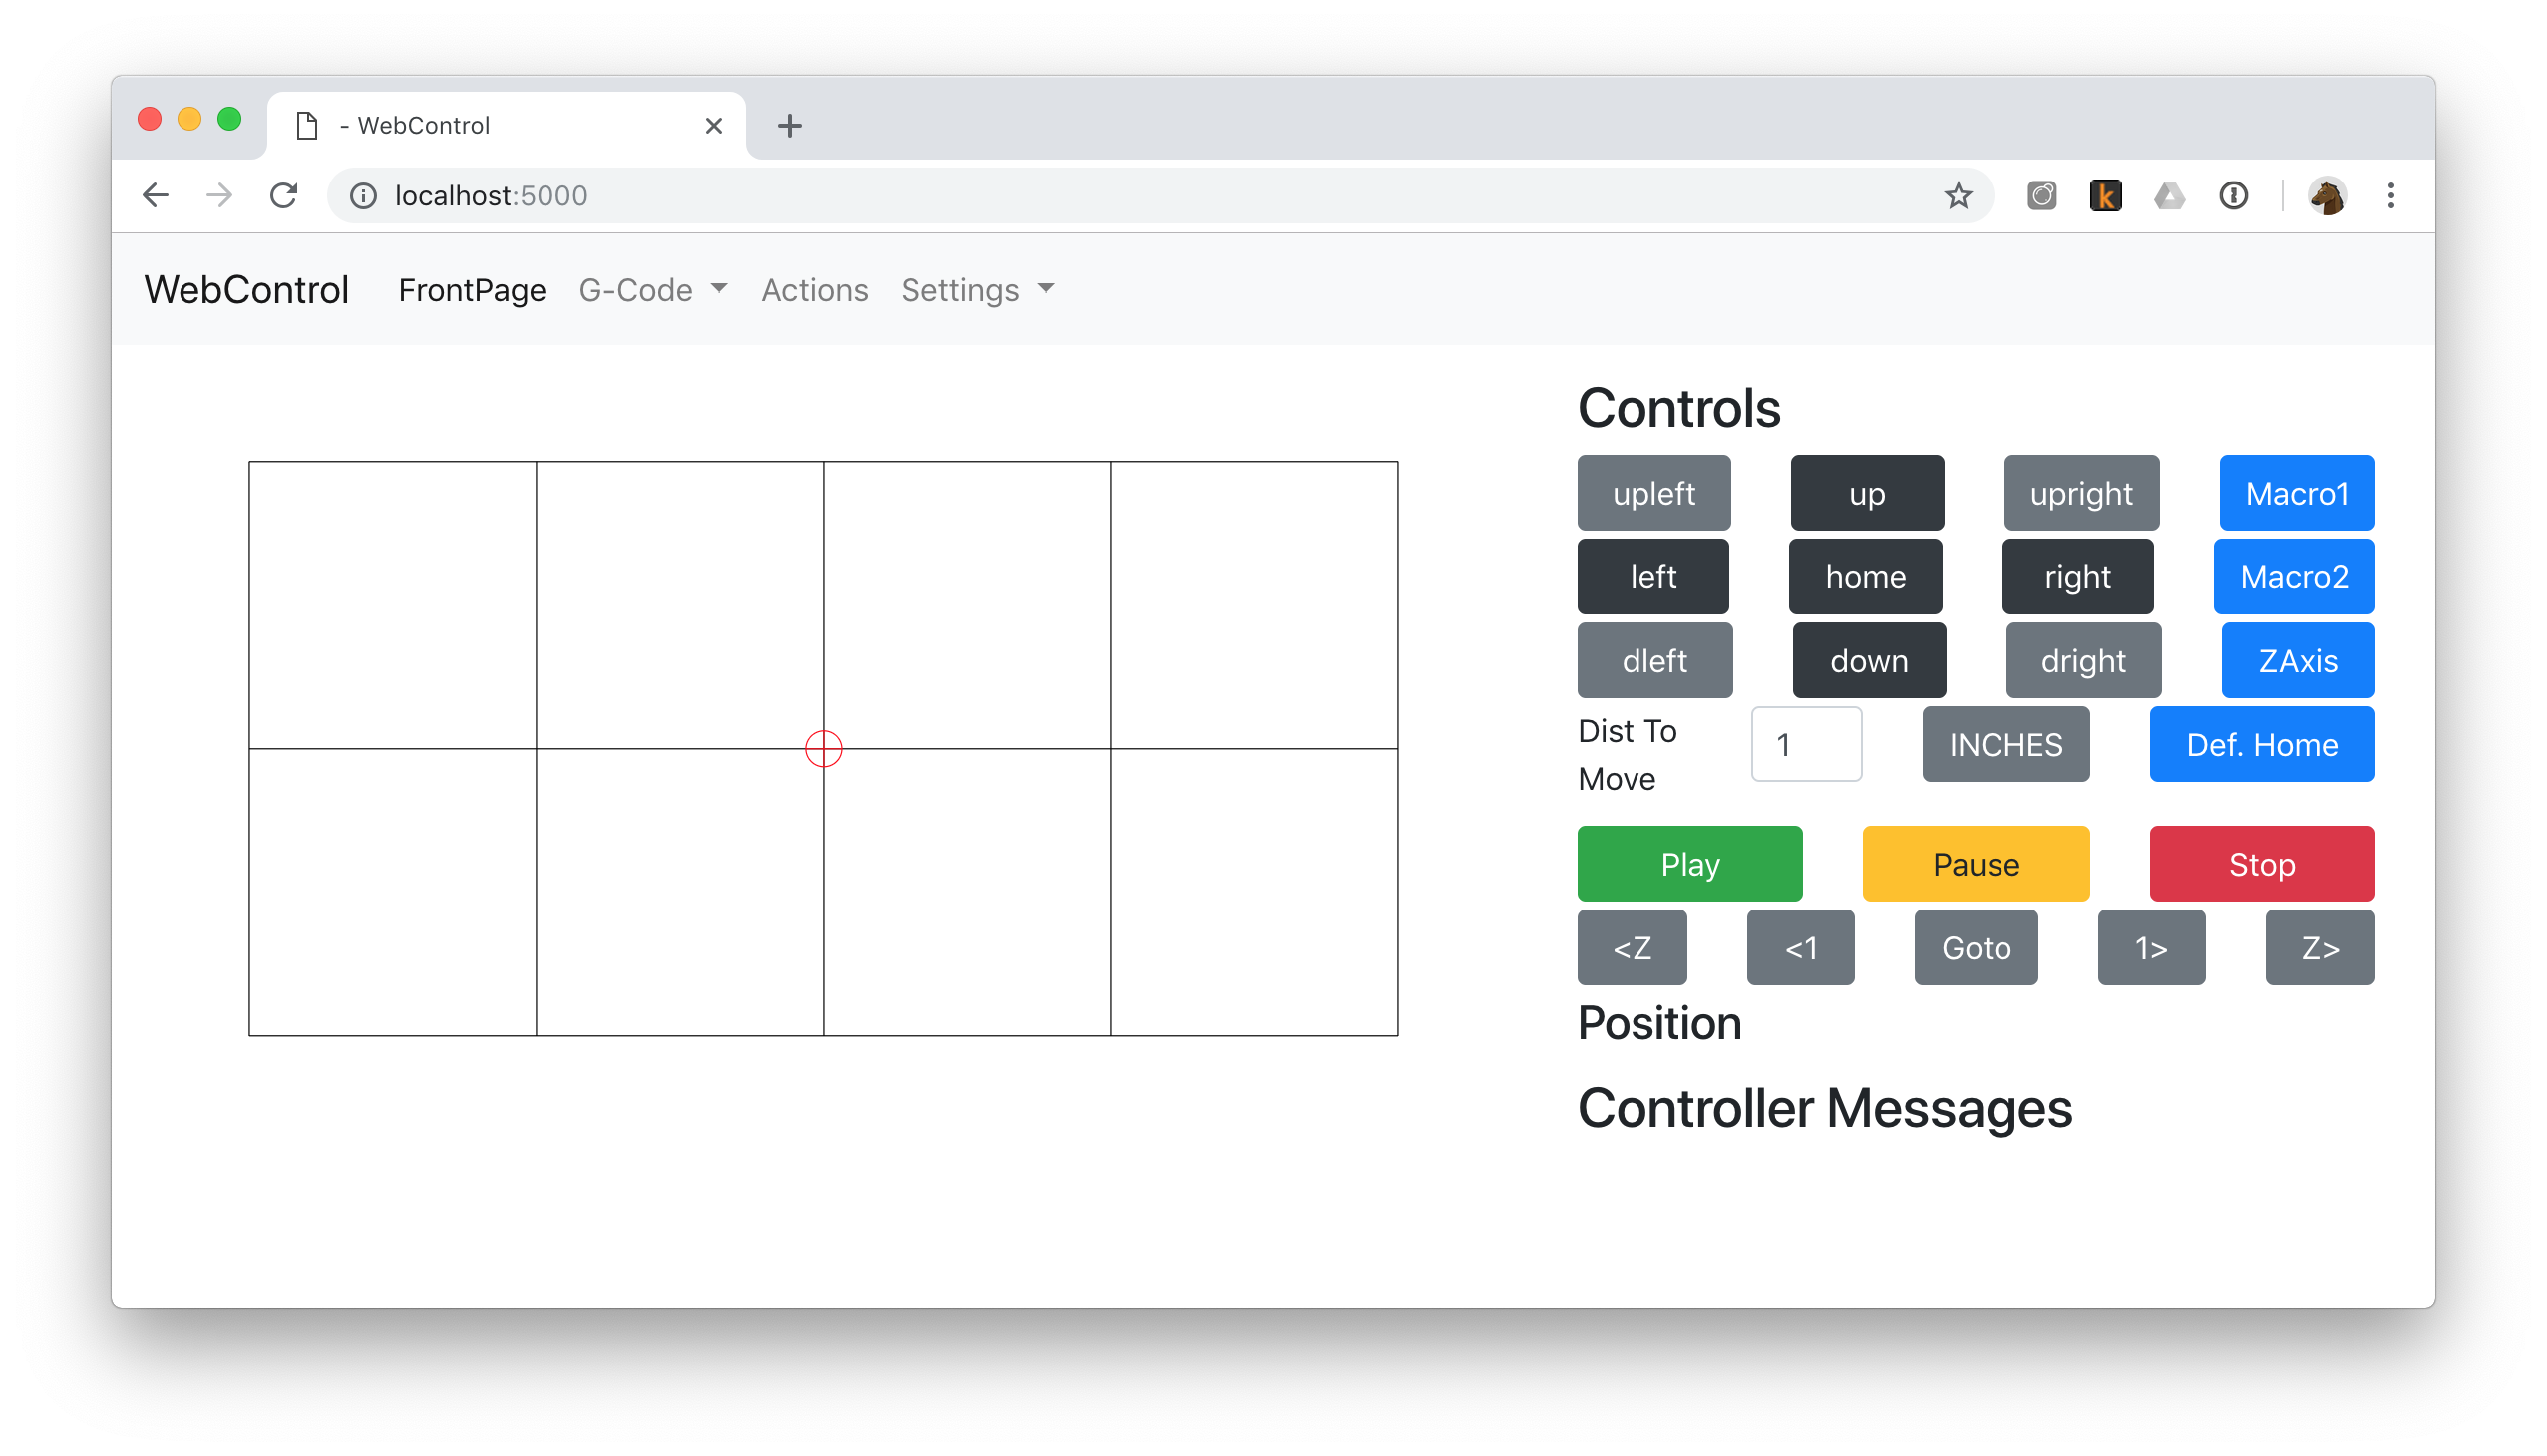
Task: Click the browser back arrow
Action: coord(156,195)
